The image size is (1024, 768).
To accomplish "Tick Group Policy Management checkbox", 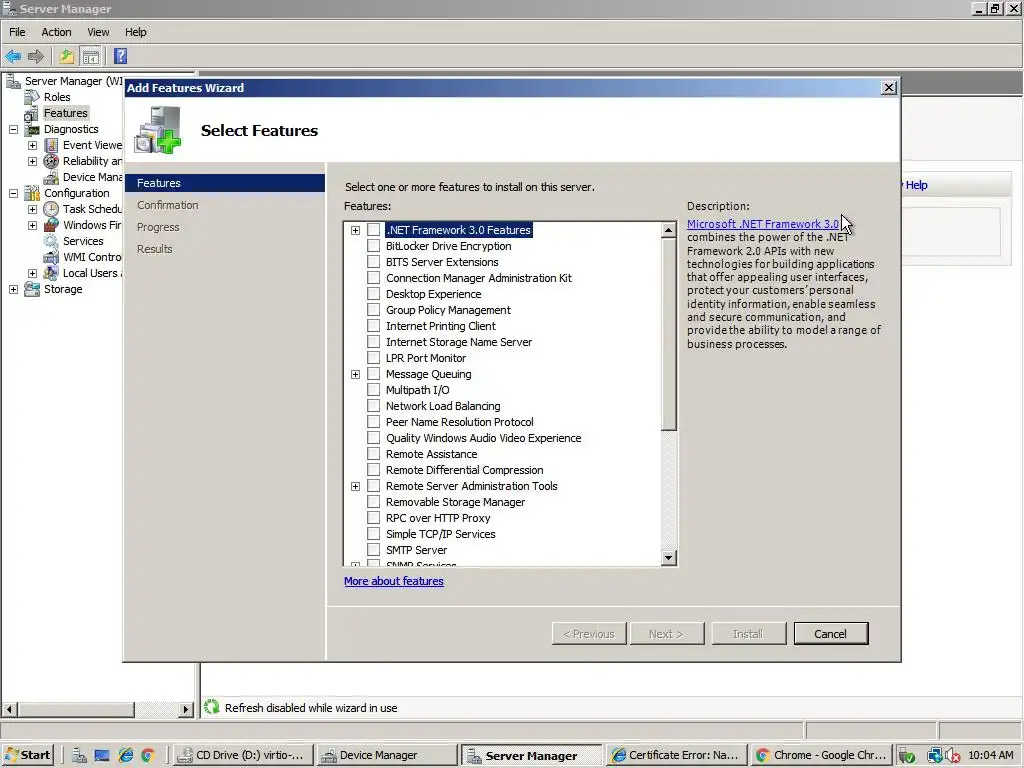I will tap(374, 310).
